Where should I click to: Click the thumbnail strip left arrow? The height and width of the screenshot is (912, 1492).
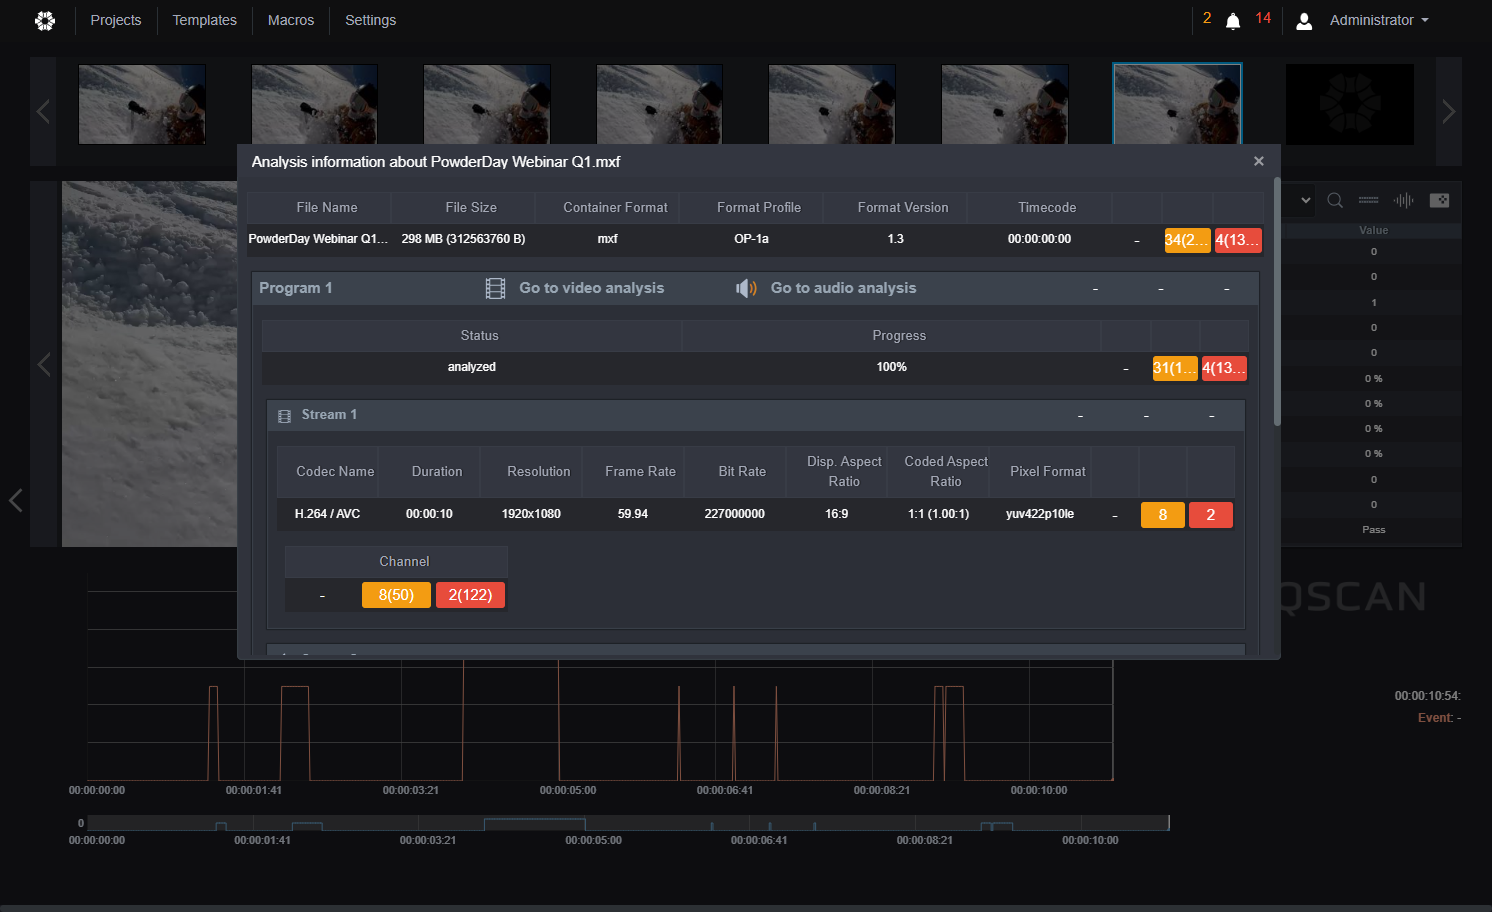[x=43, y=111]
